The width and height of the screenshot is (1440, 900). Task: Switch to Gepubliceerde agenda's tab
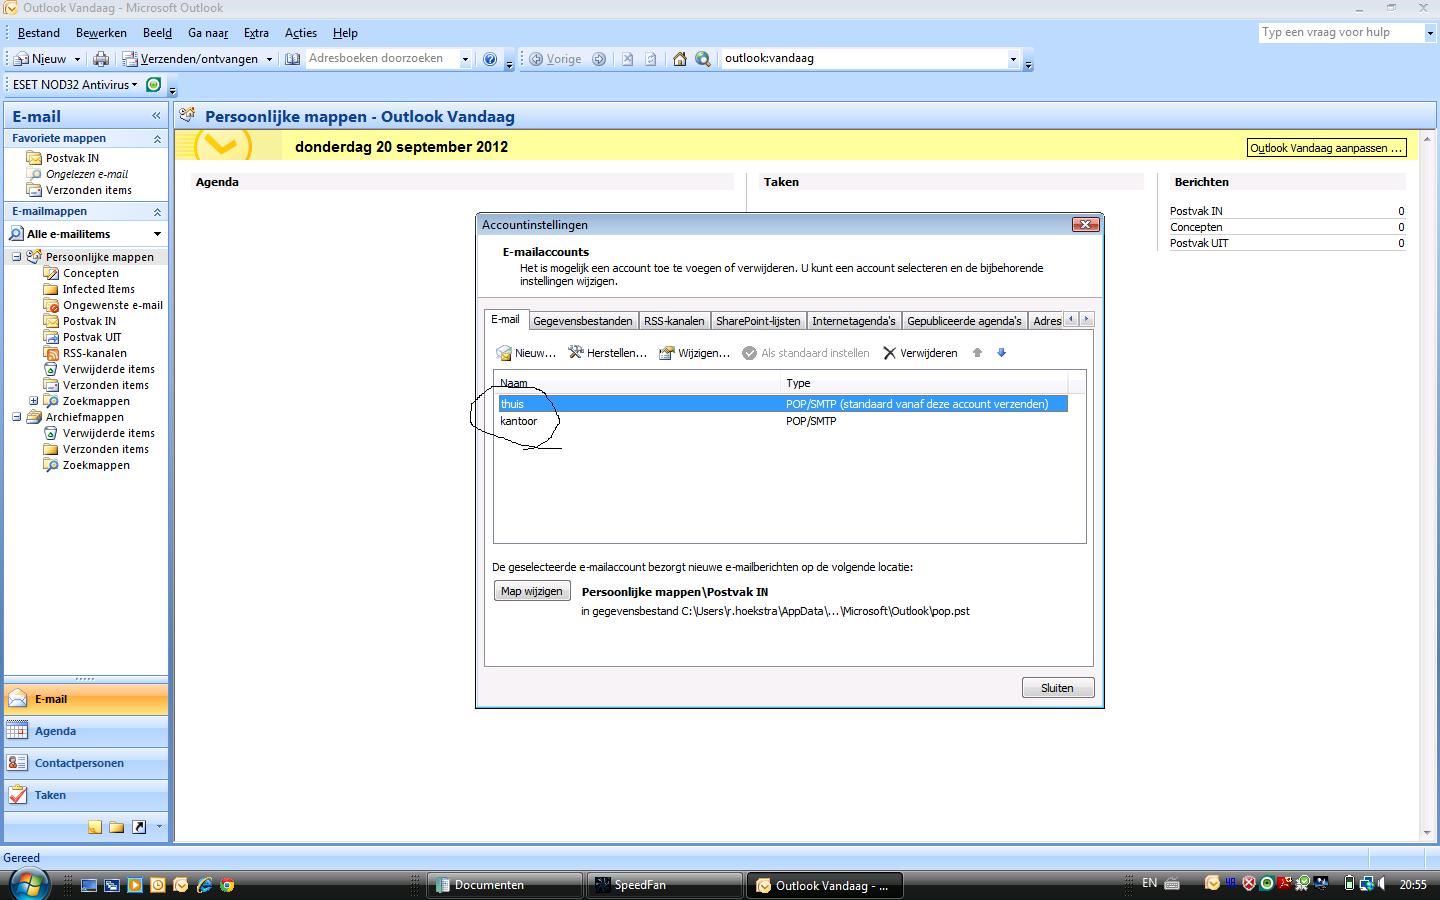tap(964, 321)
